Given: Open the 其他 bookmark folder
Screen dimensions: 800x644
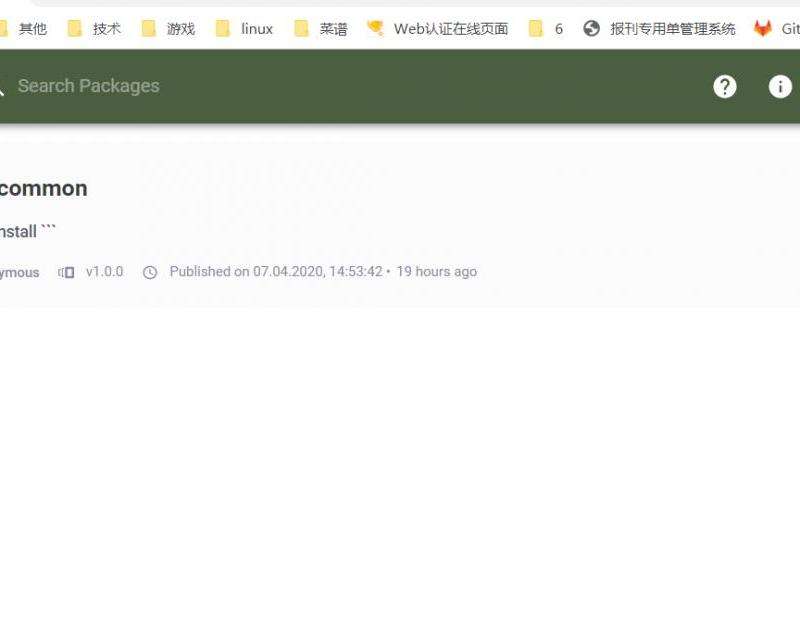Looking at the screenshot, I should [x=23, y=29].
